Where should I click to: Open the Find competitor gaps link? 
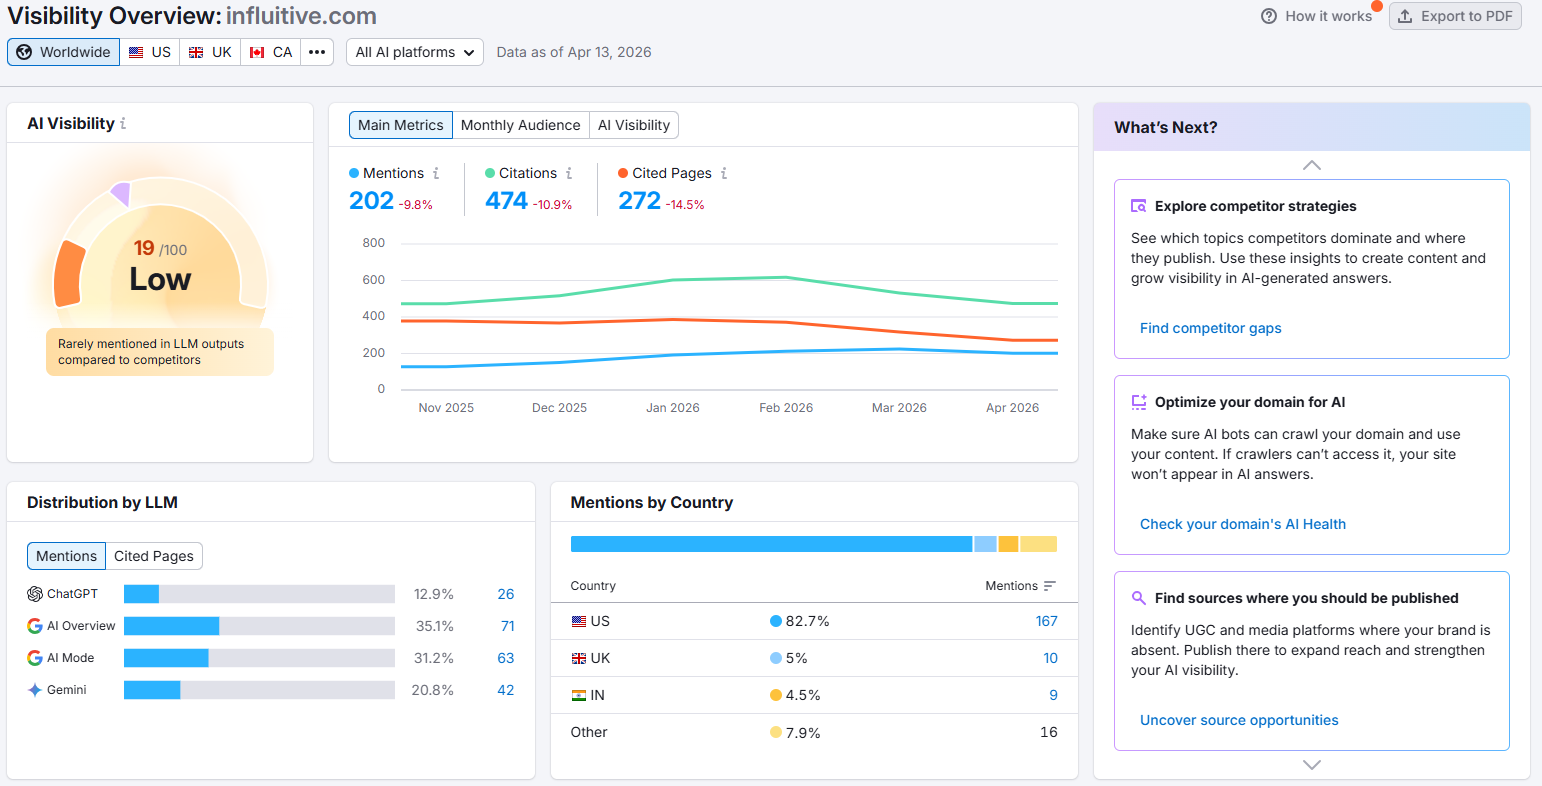(x=1211, y=328)
